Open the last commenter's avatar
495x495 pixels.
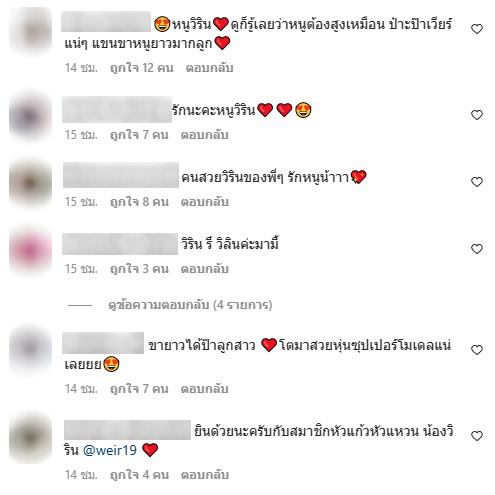(30, 438)
